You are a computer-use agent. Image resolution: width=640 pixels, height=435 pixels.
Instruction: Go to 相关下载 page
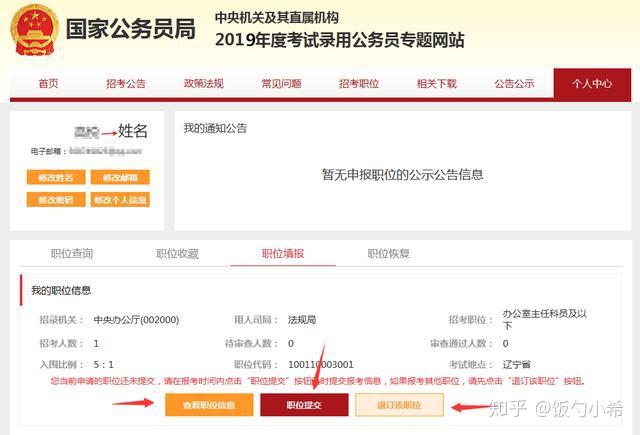pyautogui.click(x=436, y=84)
